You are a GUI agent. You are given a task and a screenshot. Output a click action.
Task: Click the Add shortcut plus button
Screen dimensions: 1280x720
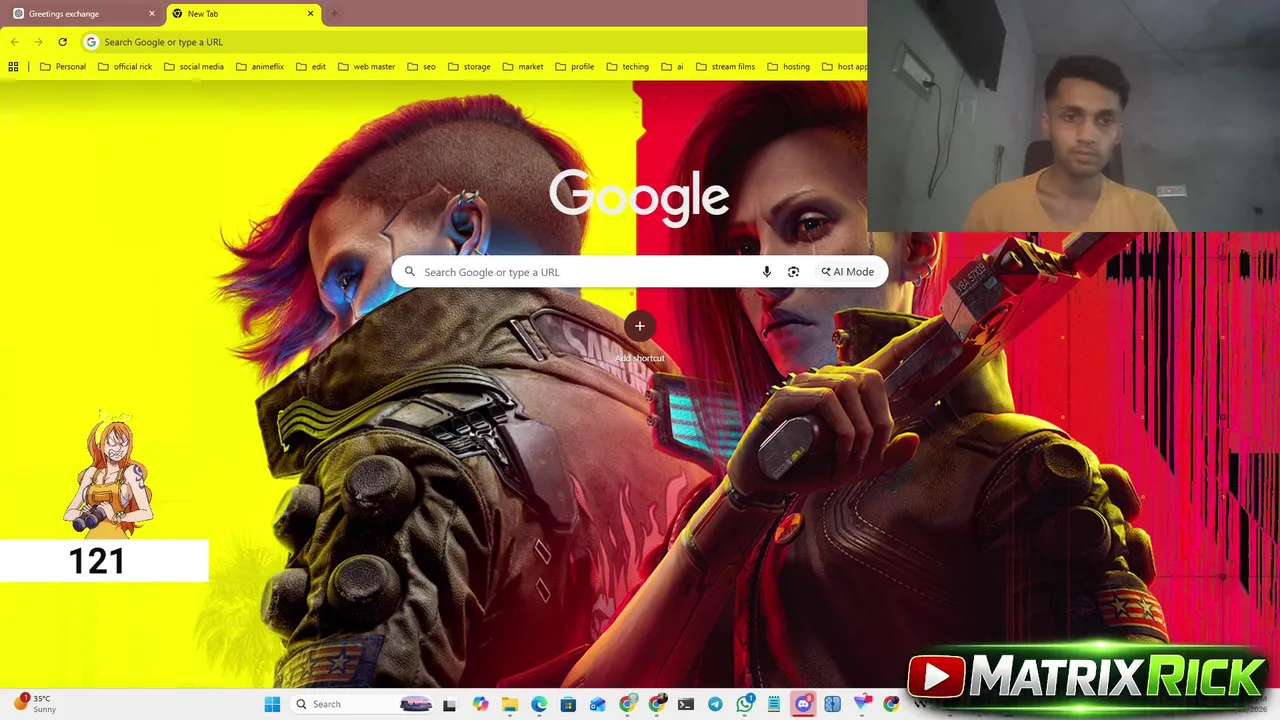(x=639, y=326)
